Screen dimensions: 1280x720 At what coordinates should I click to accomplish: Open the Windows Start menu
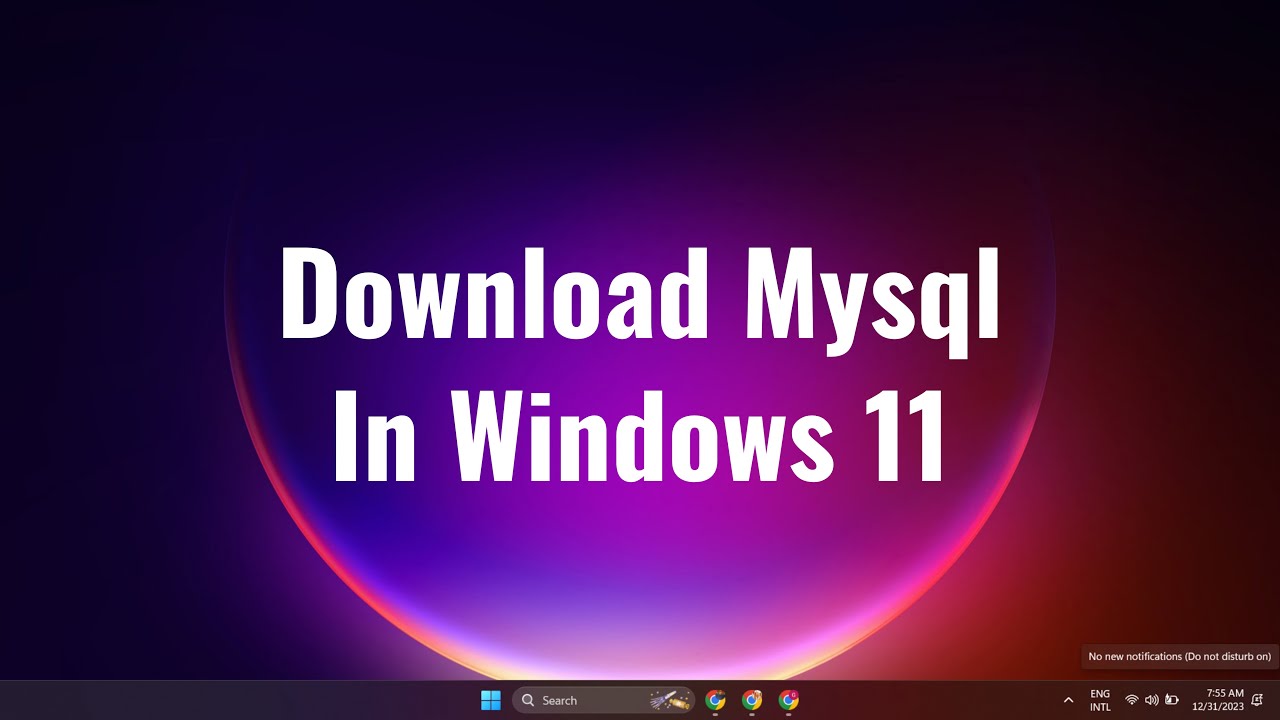tap(491, 700)
